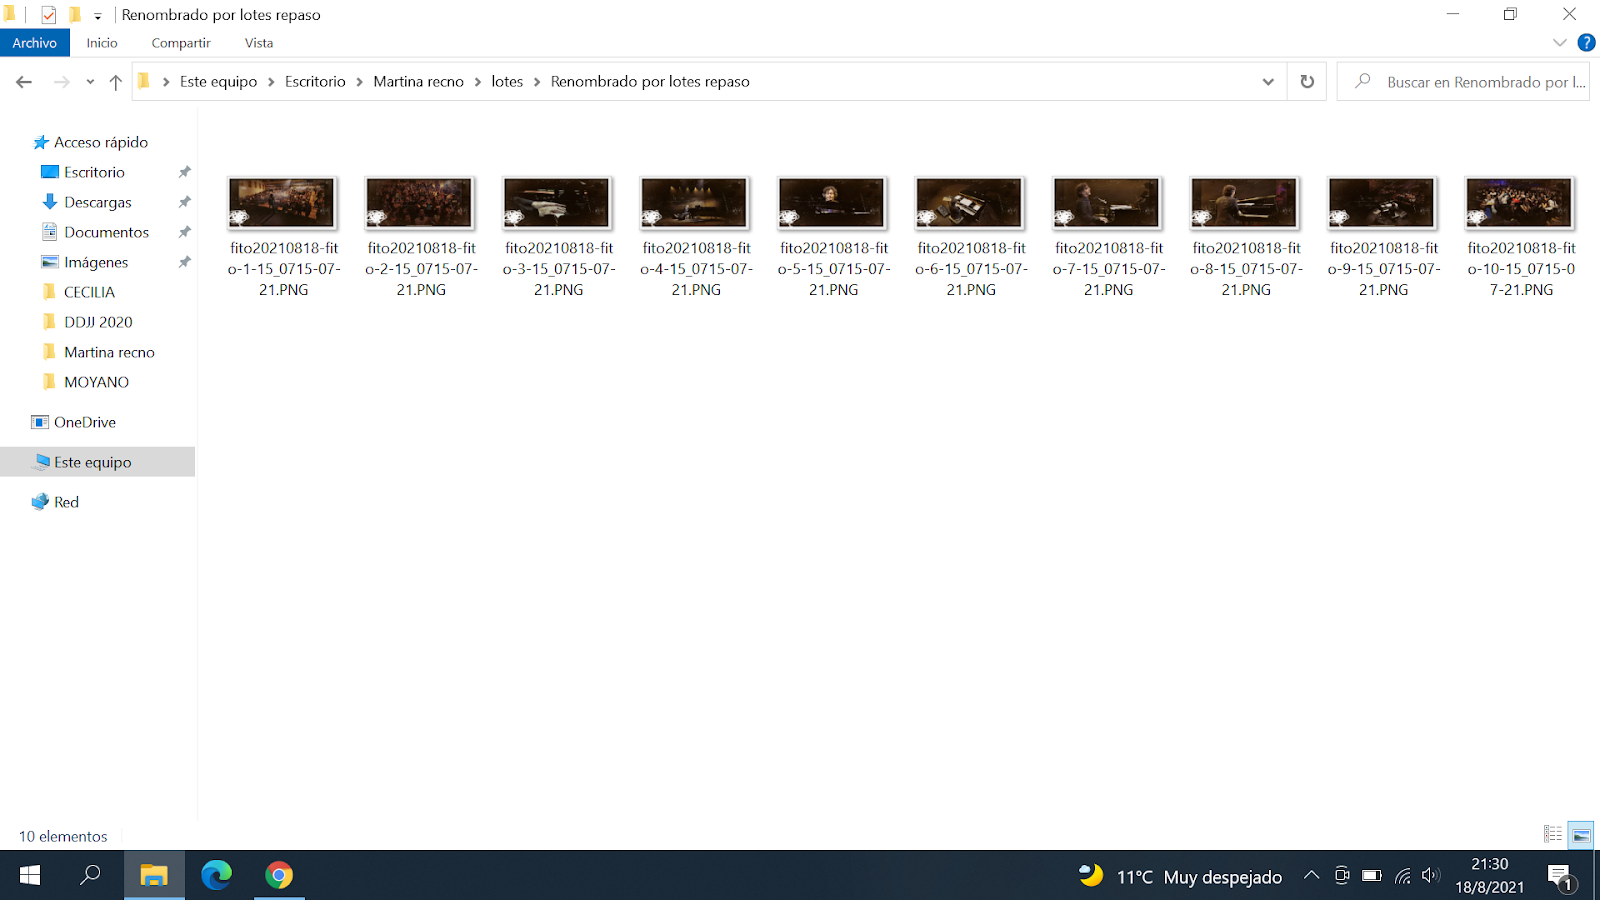This screenshot has width=1600, height=900.
Task: Show hidden system tray icons
Action: (1311, 876)
